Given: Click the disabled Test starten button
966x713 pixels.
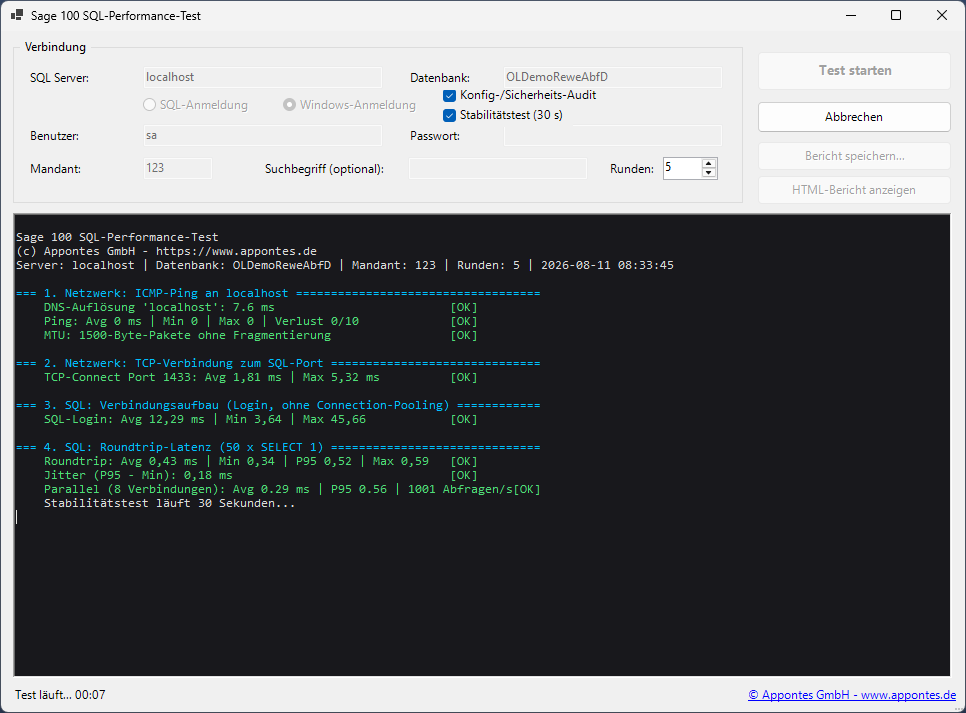Looking at the screenshot, I should pos(854,70).
